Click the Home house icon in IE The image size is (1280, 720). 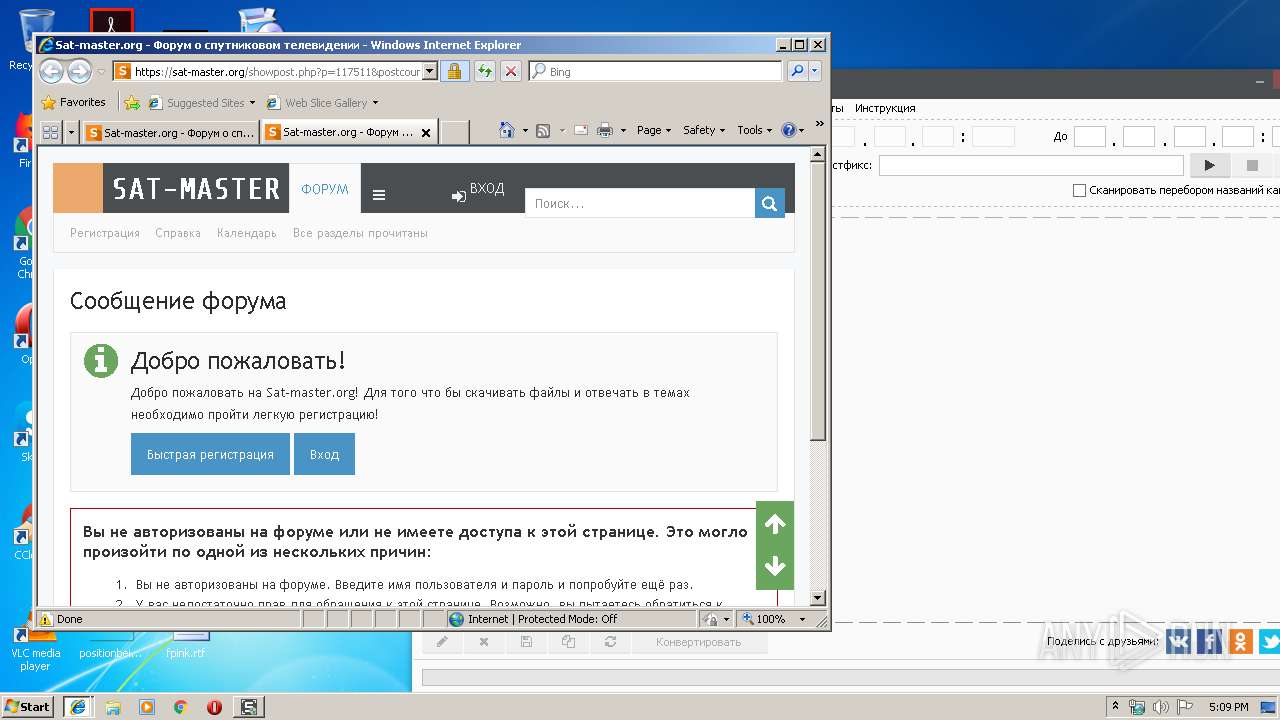[x=507, y=130]
